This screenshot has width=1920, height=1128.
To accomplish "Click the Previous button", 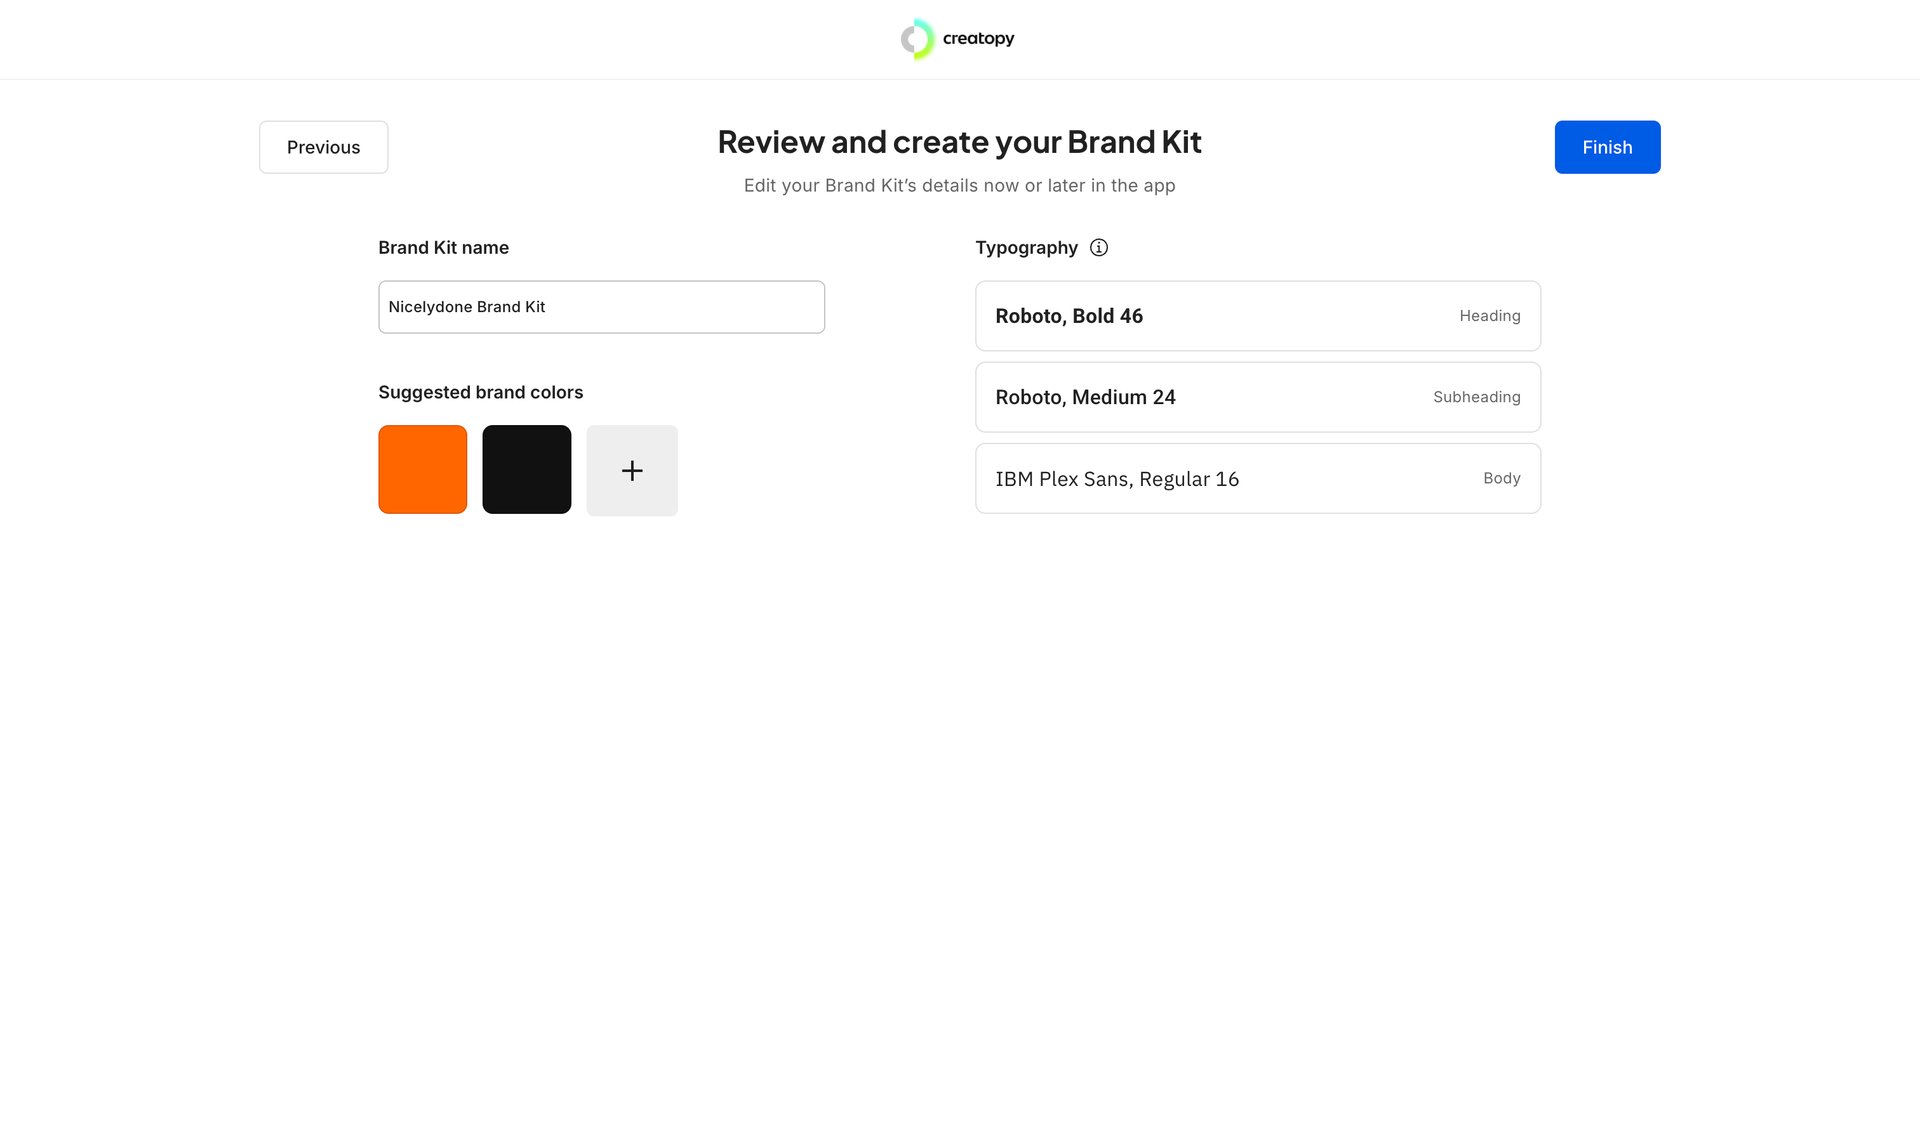I will [323, 146].
